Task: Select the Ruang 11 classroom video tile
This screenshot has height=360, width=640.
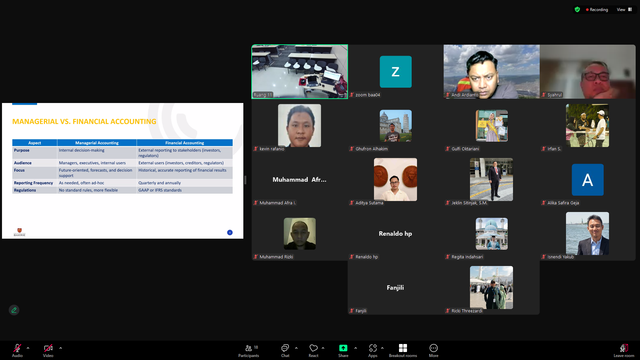Action: click(300, 71)
